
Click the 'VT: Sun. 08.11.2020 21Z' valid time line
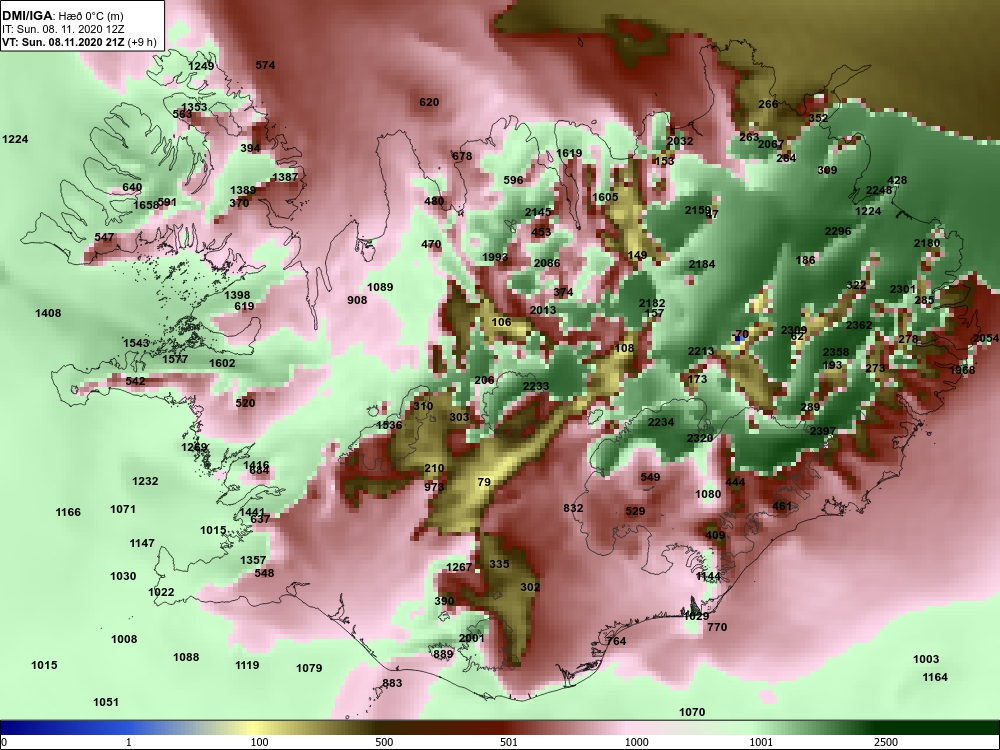pyautogui.click(x=63, y=43)
